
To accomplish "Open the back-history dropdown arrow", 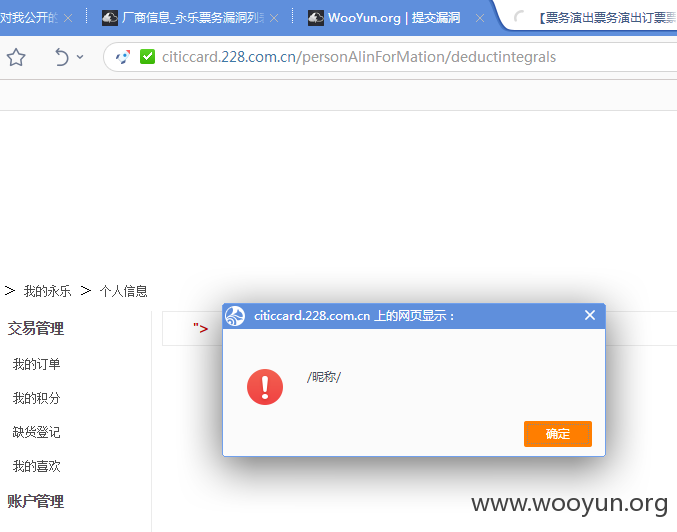I will (x=80, y=57).
